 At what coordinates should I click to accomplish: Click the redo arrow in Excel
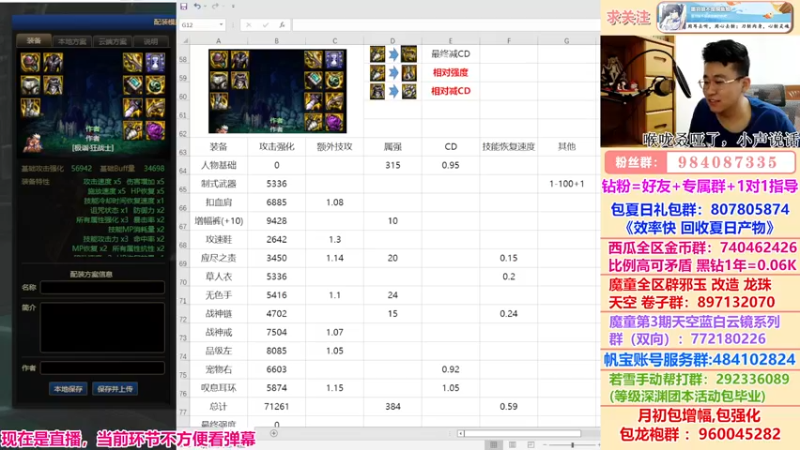coord(215,7)
